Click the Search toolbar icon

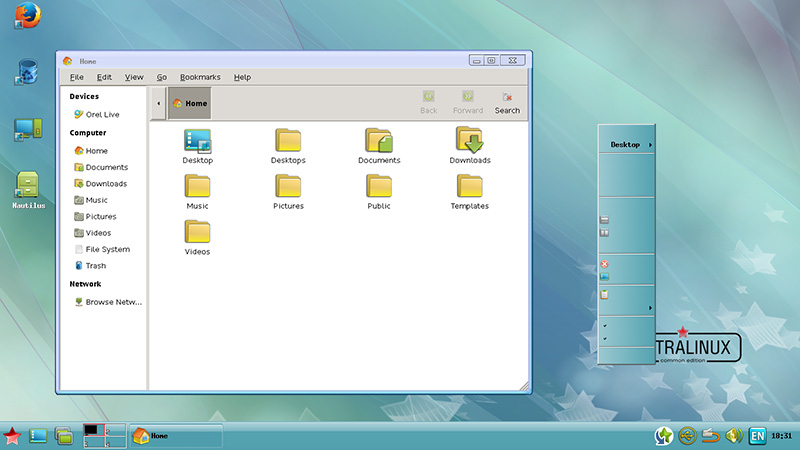507,102
